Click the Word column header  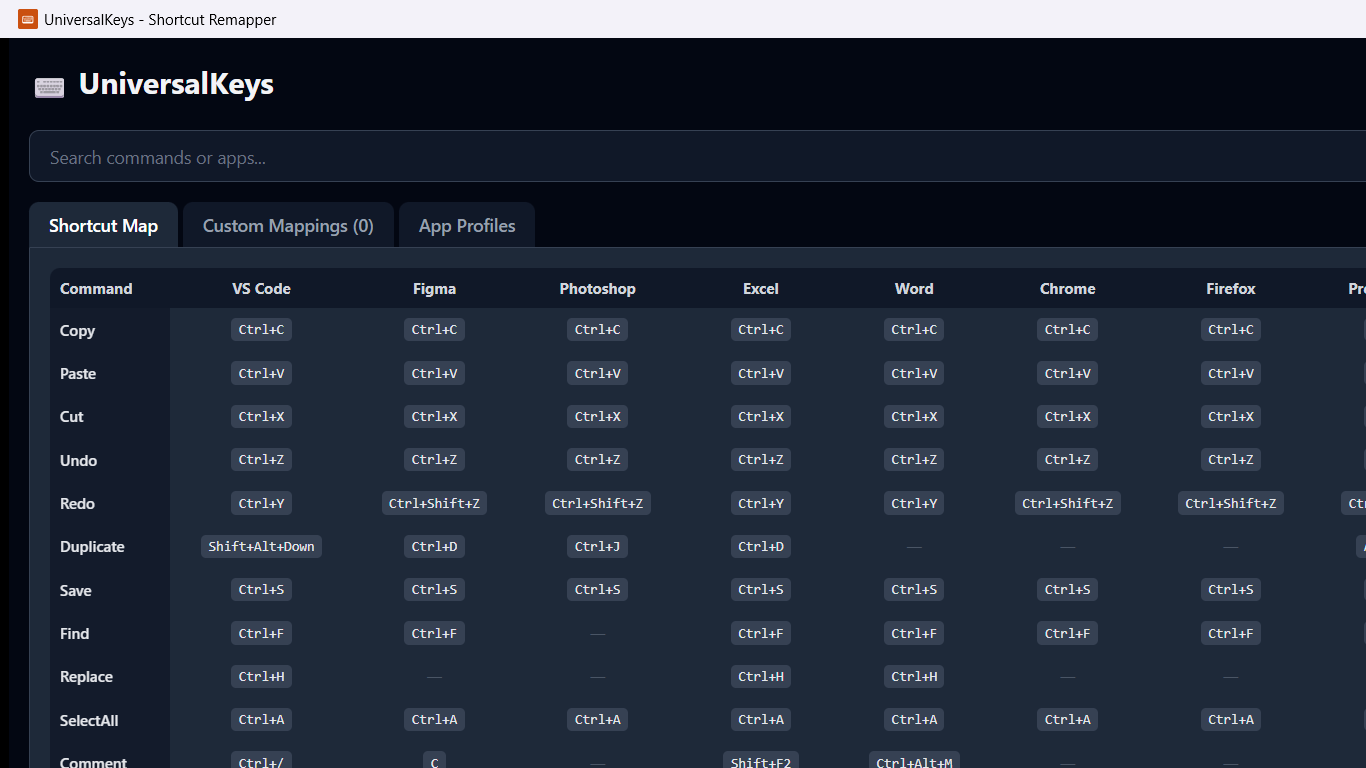[914, 289]
